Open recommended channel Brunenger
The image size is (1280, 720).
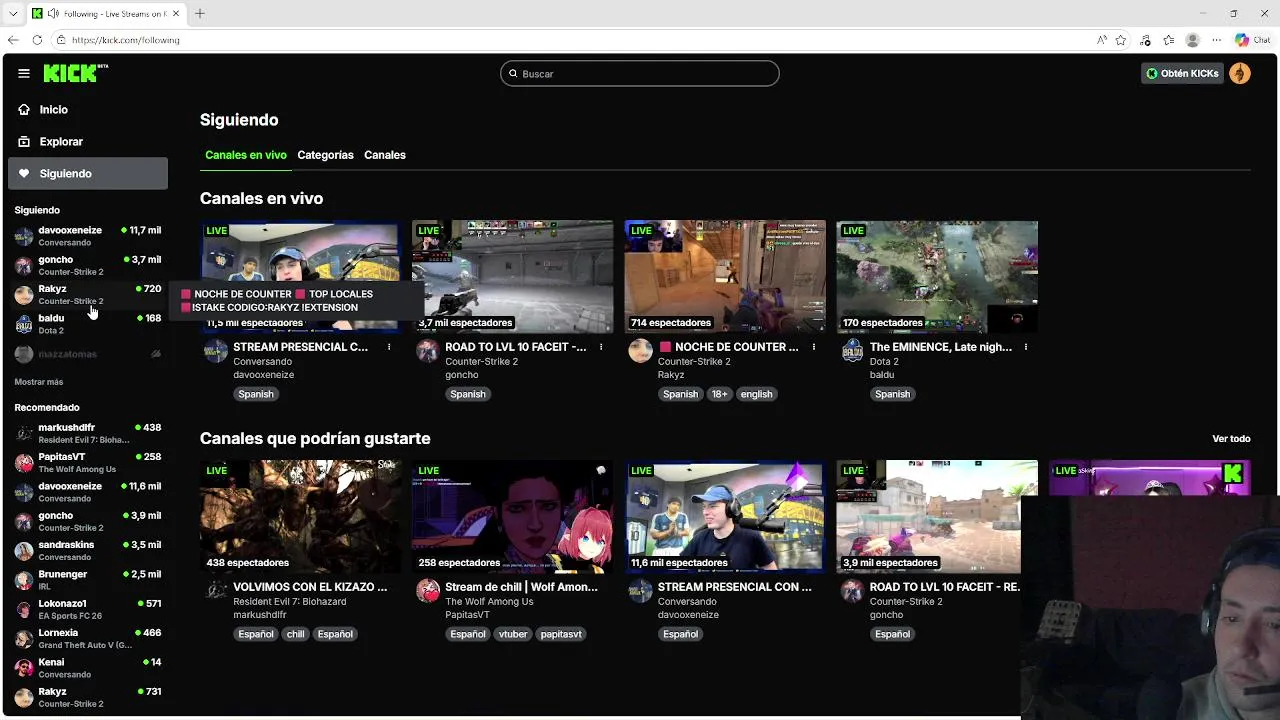[88, 580]
